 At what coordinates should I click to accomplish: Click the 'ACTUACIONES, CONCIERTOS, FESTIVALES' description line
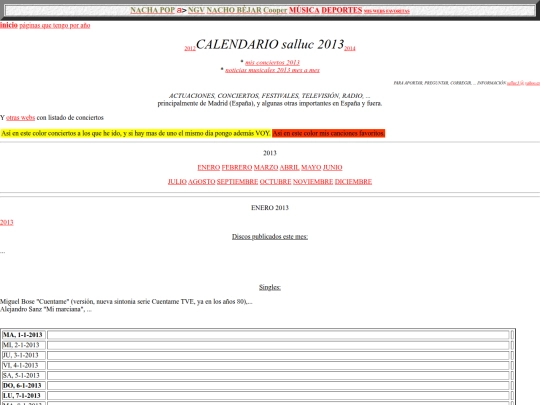click(269, 96)
